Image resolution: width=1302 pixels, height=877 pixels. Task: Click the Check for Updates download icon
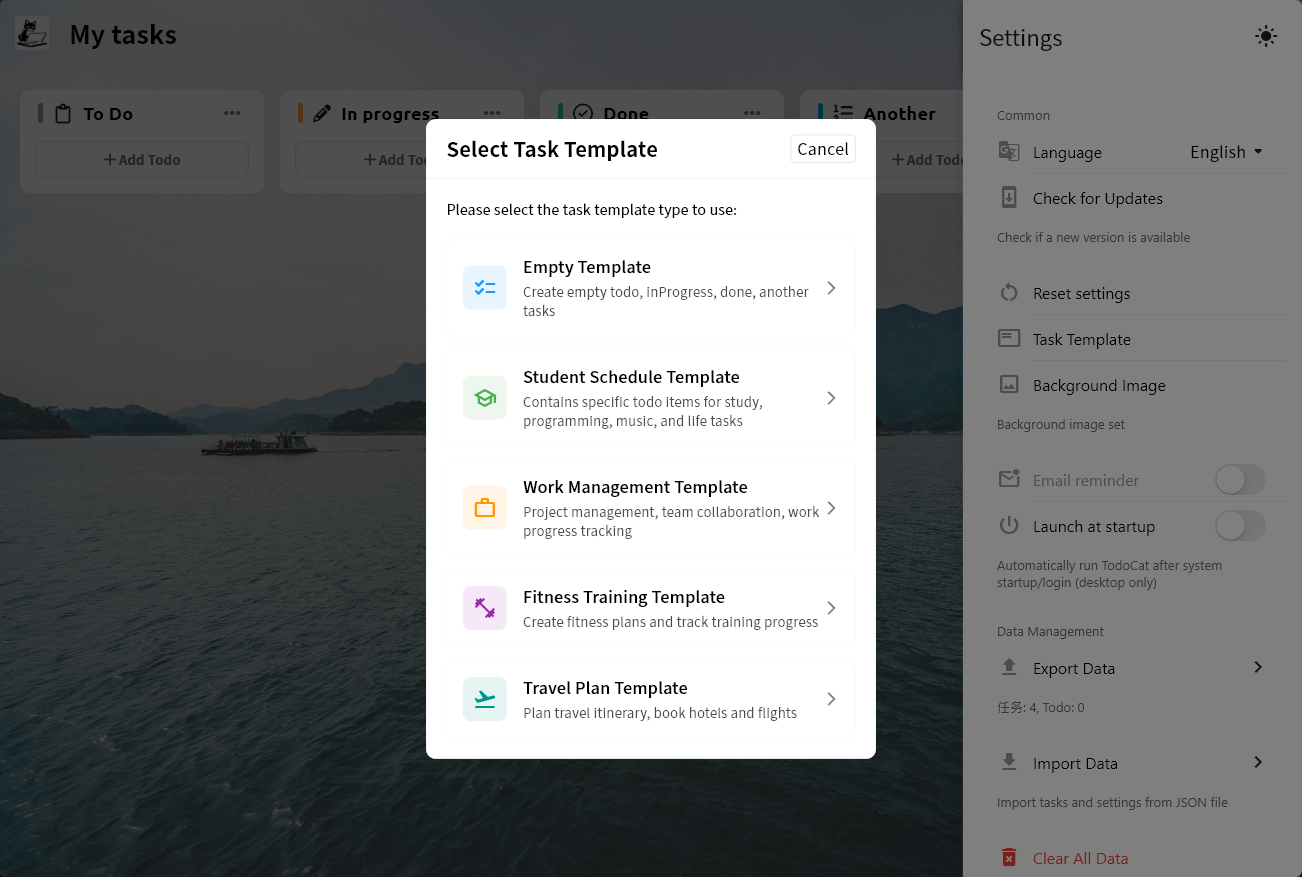pos(1009,197)
